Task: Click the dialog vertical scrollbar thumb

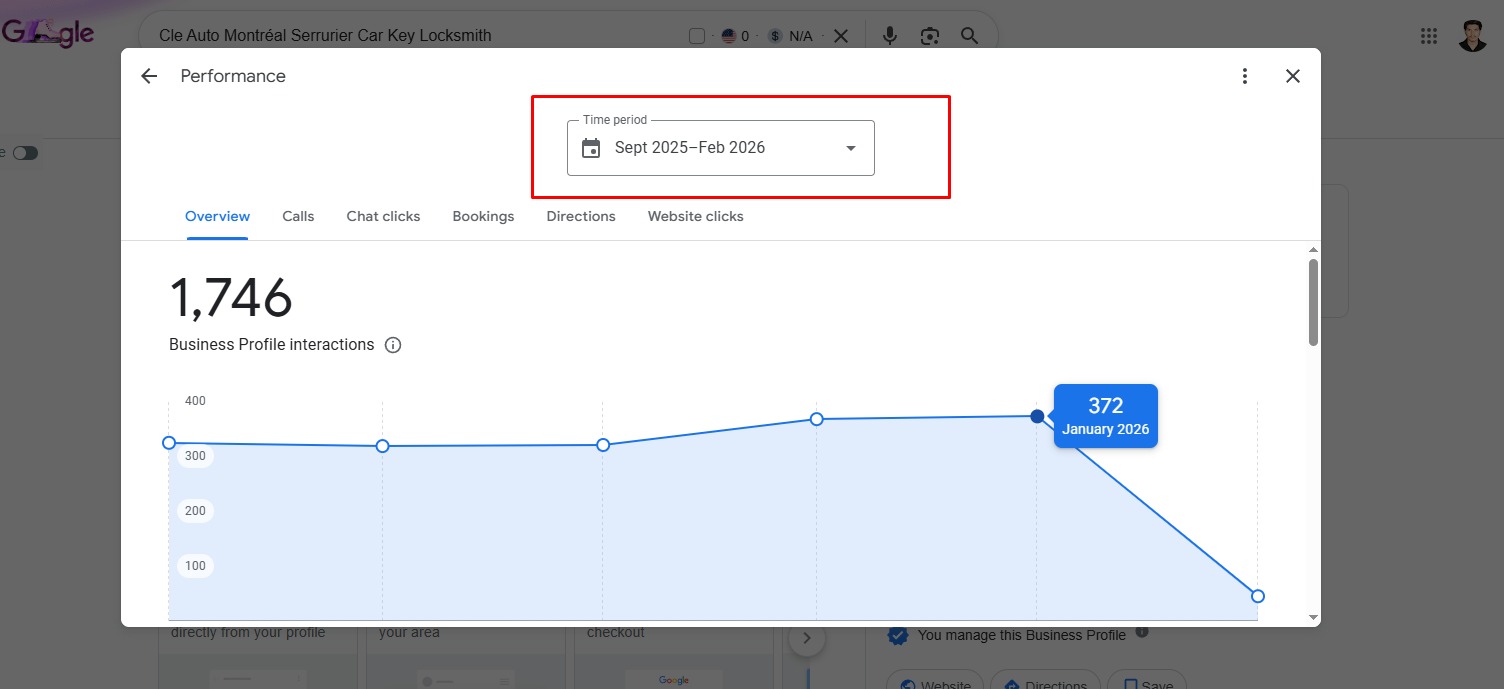Action: [1313, 303]
